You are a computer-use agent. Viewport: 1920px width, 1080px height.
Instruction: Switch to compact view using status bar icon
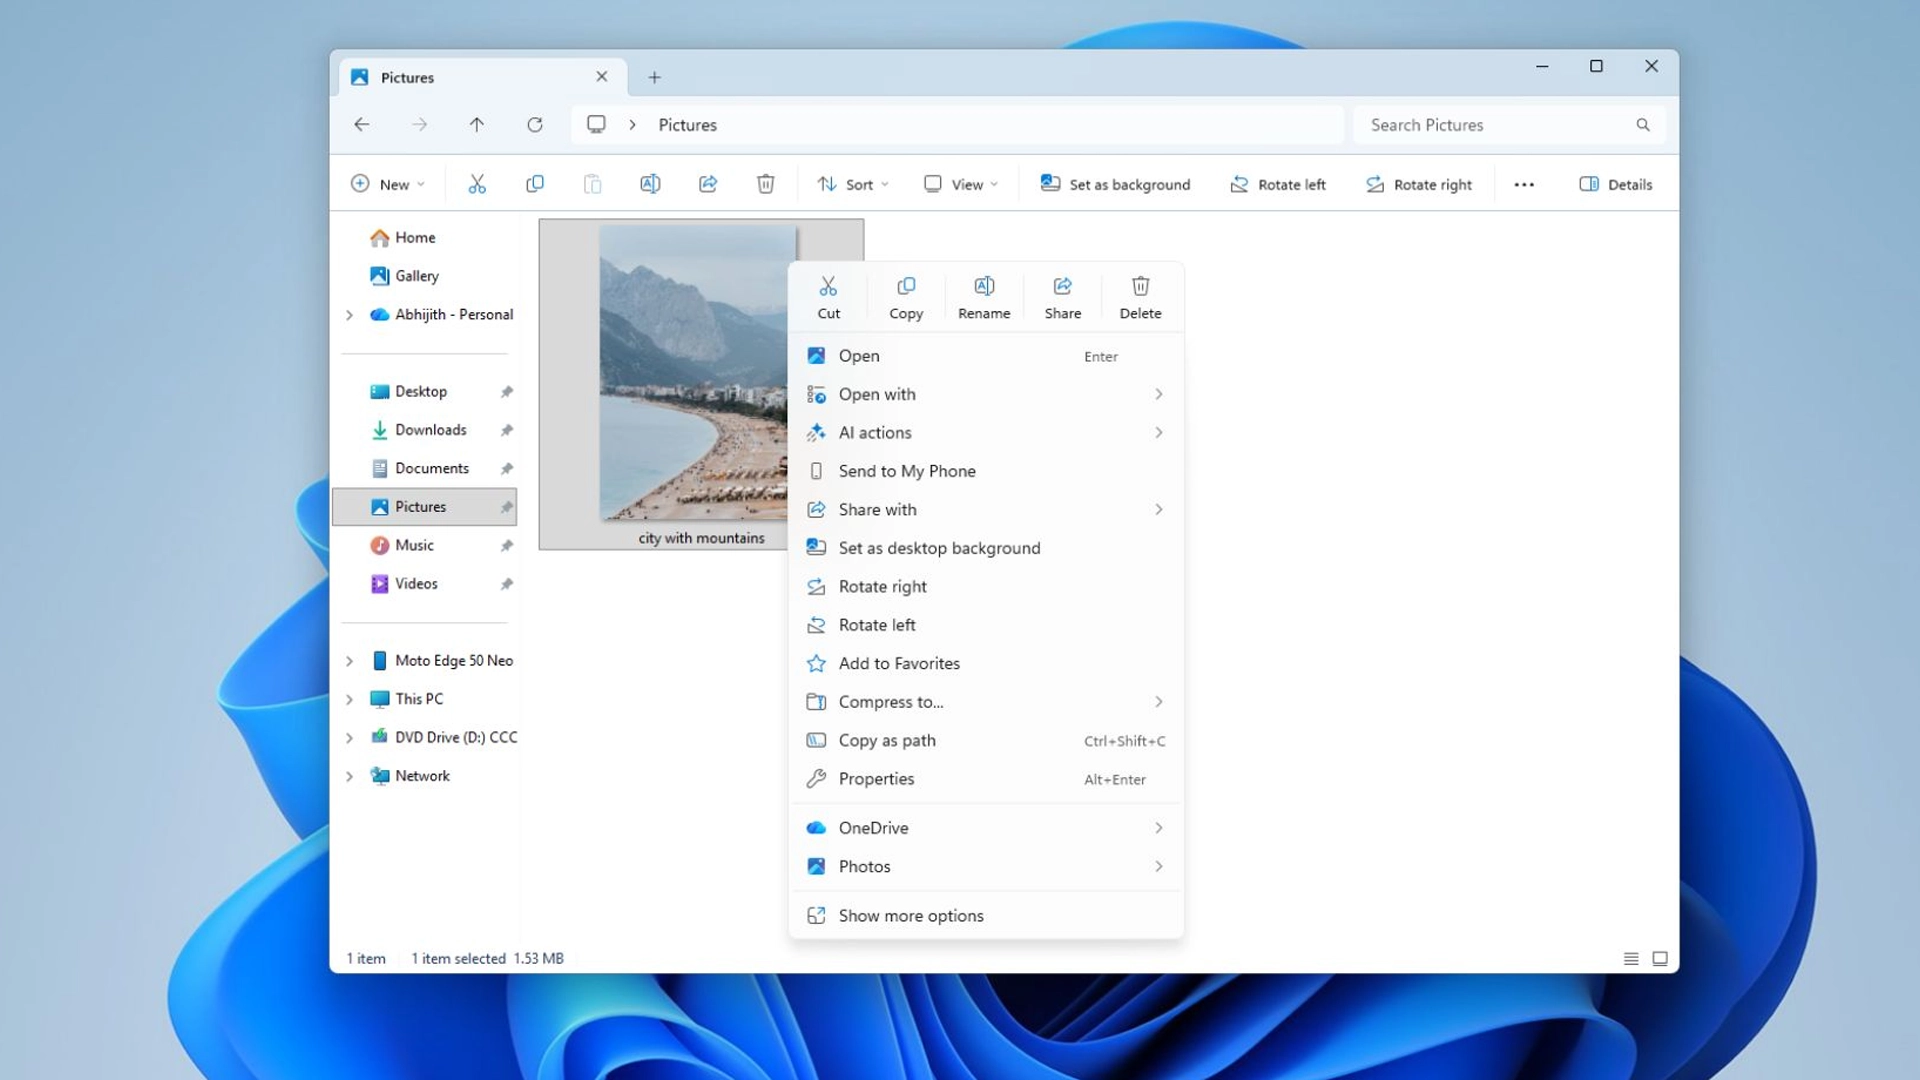[1630, 958]
